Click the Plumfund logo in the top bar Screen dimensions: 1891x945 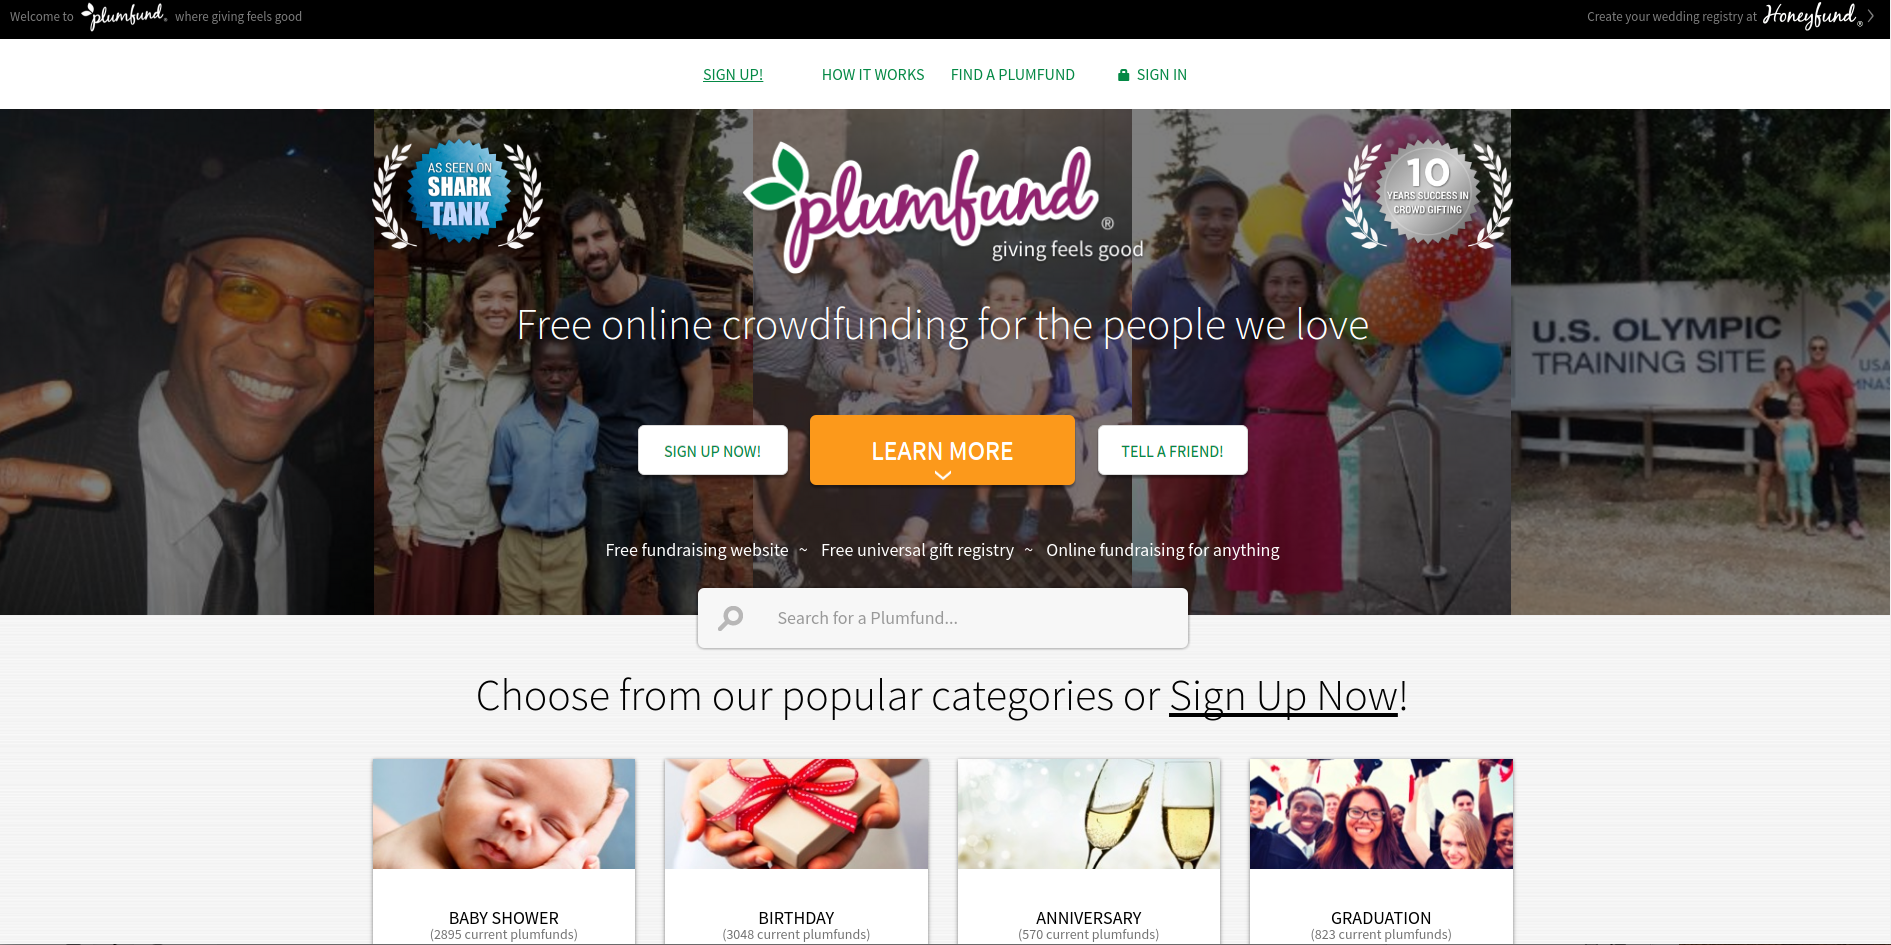[124, 17]
